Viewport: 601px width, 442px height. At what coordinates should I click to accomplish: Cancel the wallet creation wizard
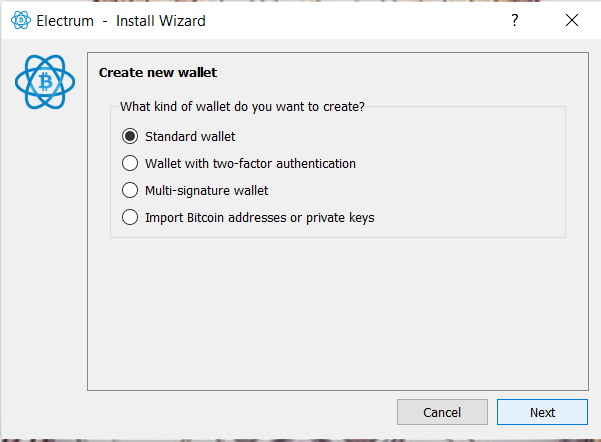pyautogui.click(x=442, y=412)
